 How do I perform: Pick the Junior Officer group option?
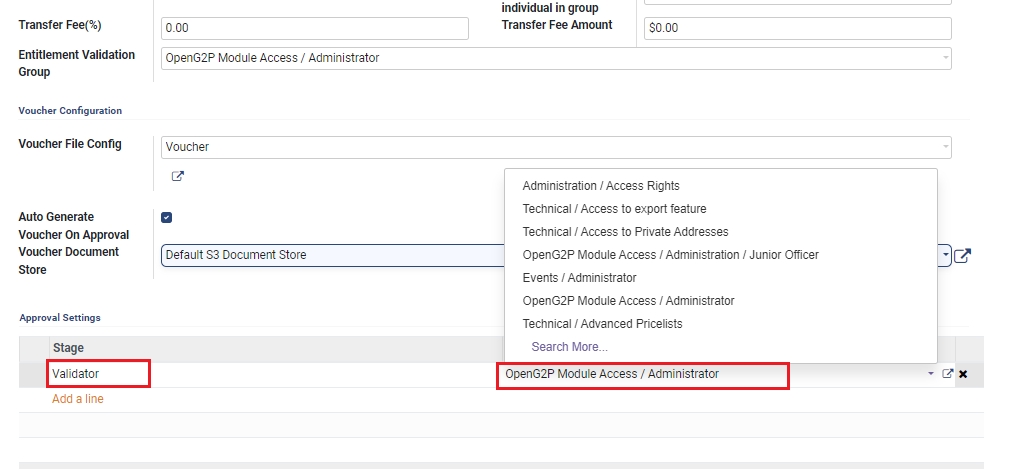coord(670,255)
